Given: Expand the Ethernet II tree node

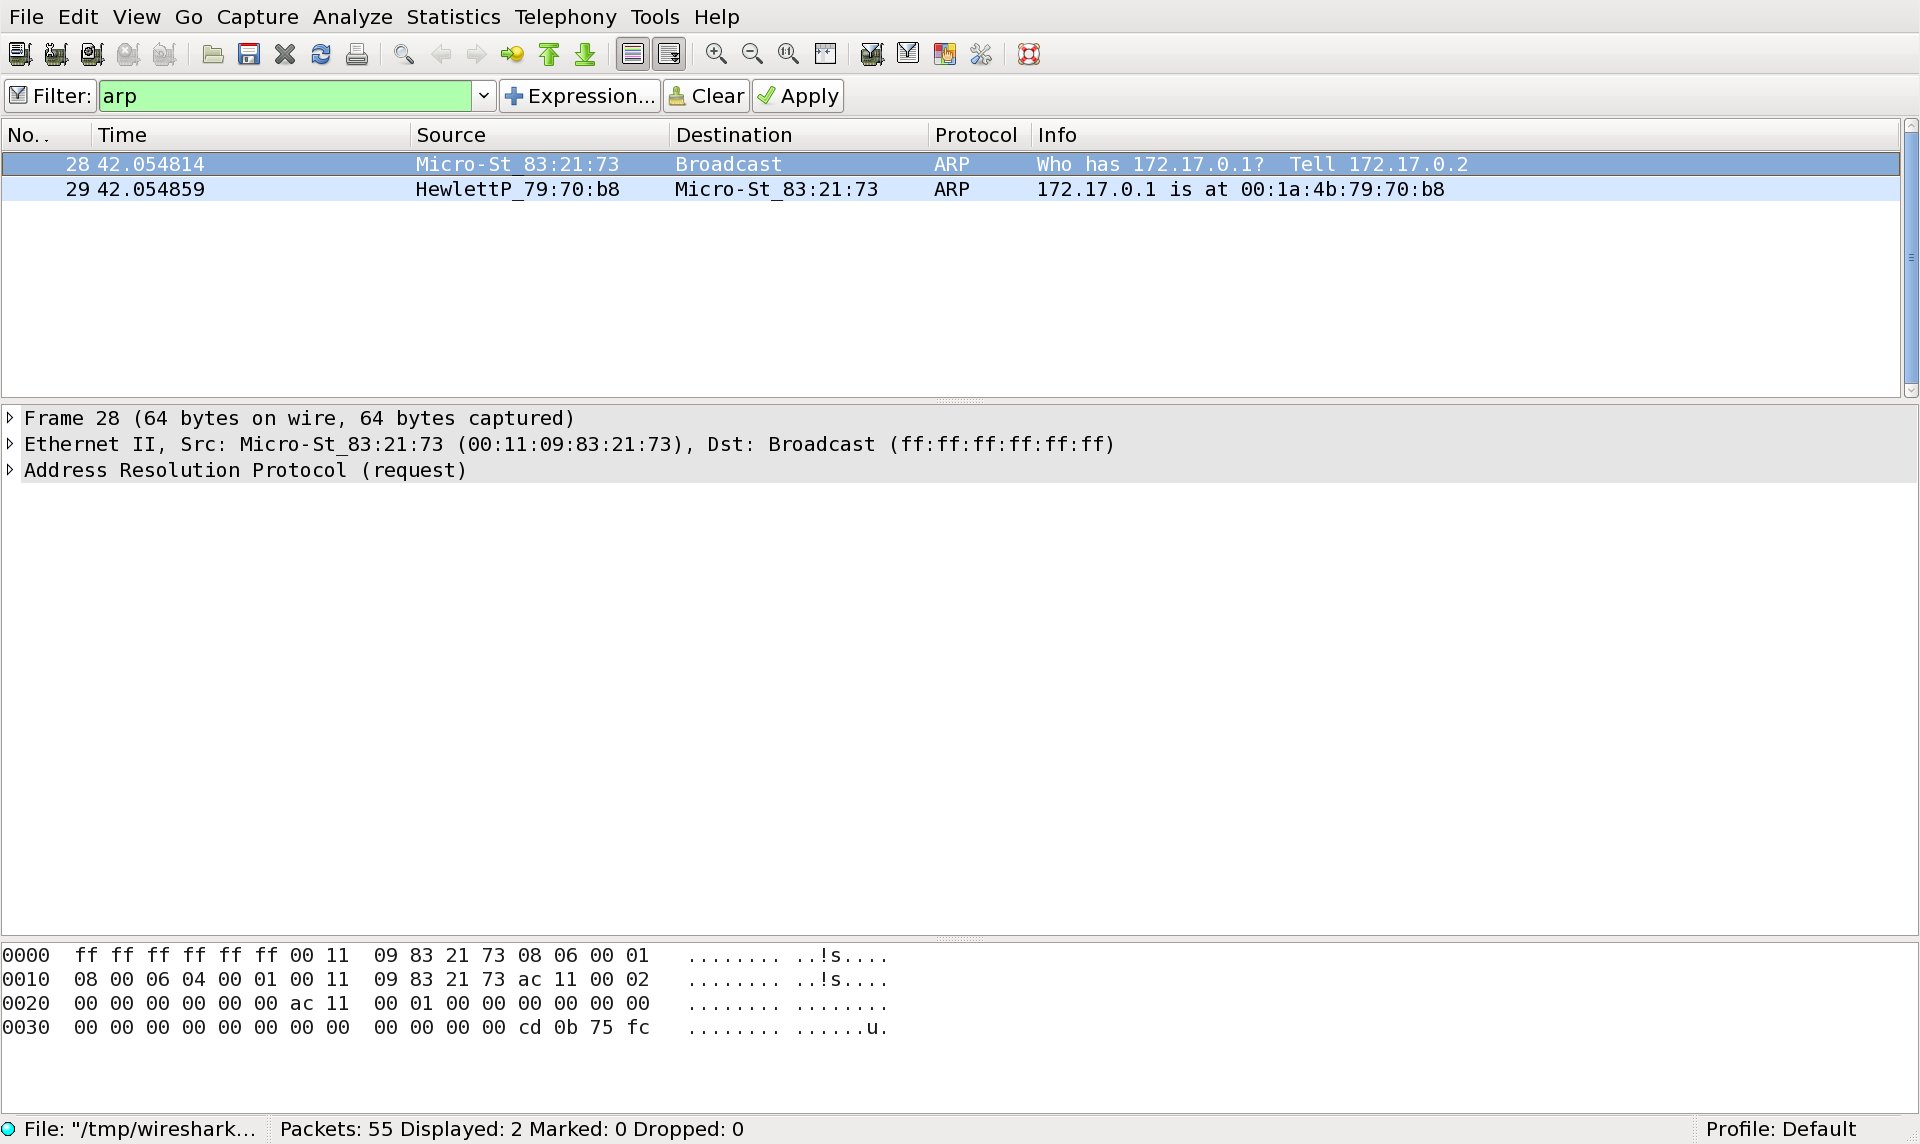Looking at the screenshot, I should [x=10, y=444].
